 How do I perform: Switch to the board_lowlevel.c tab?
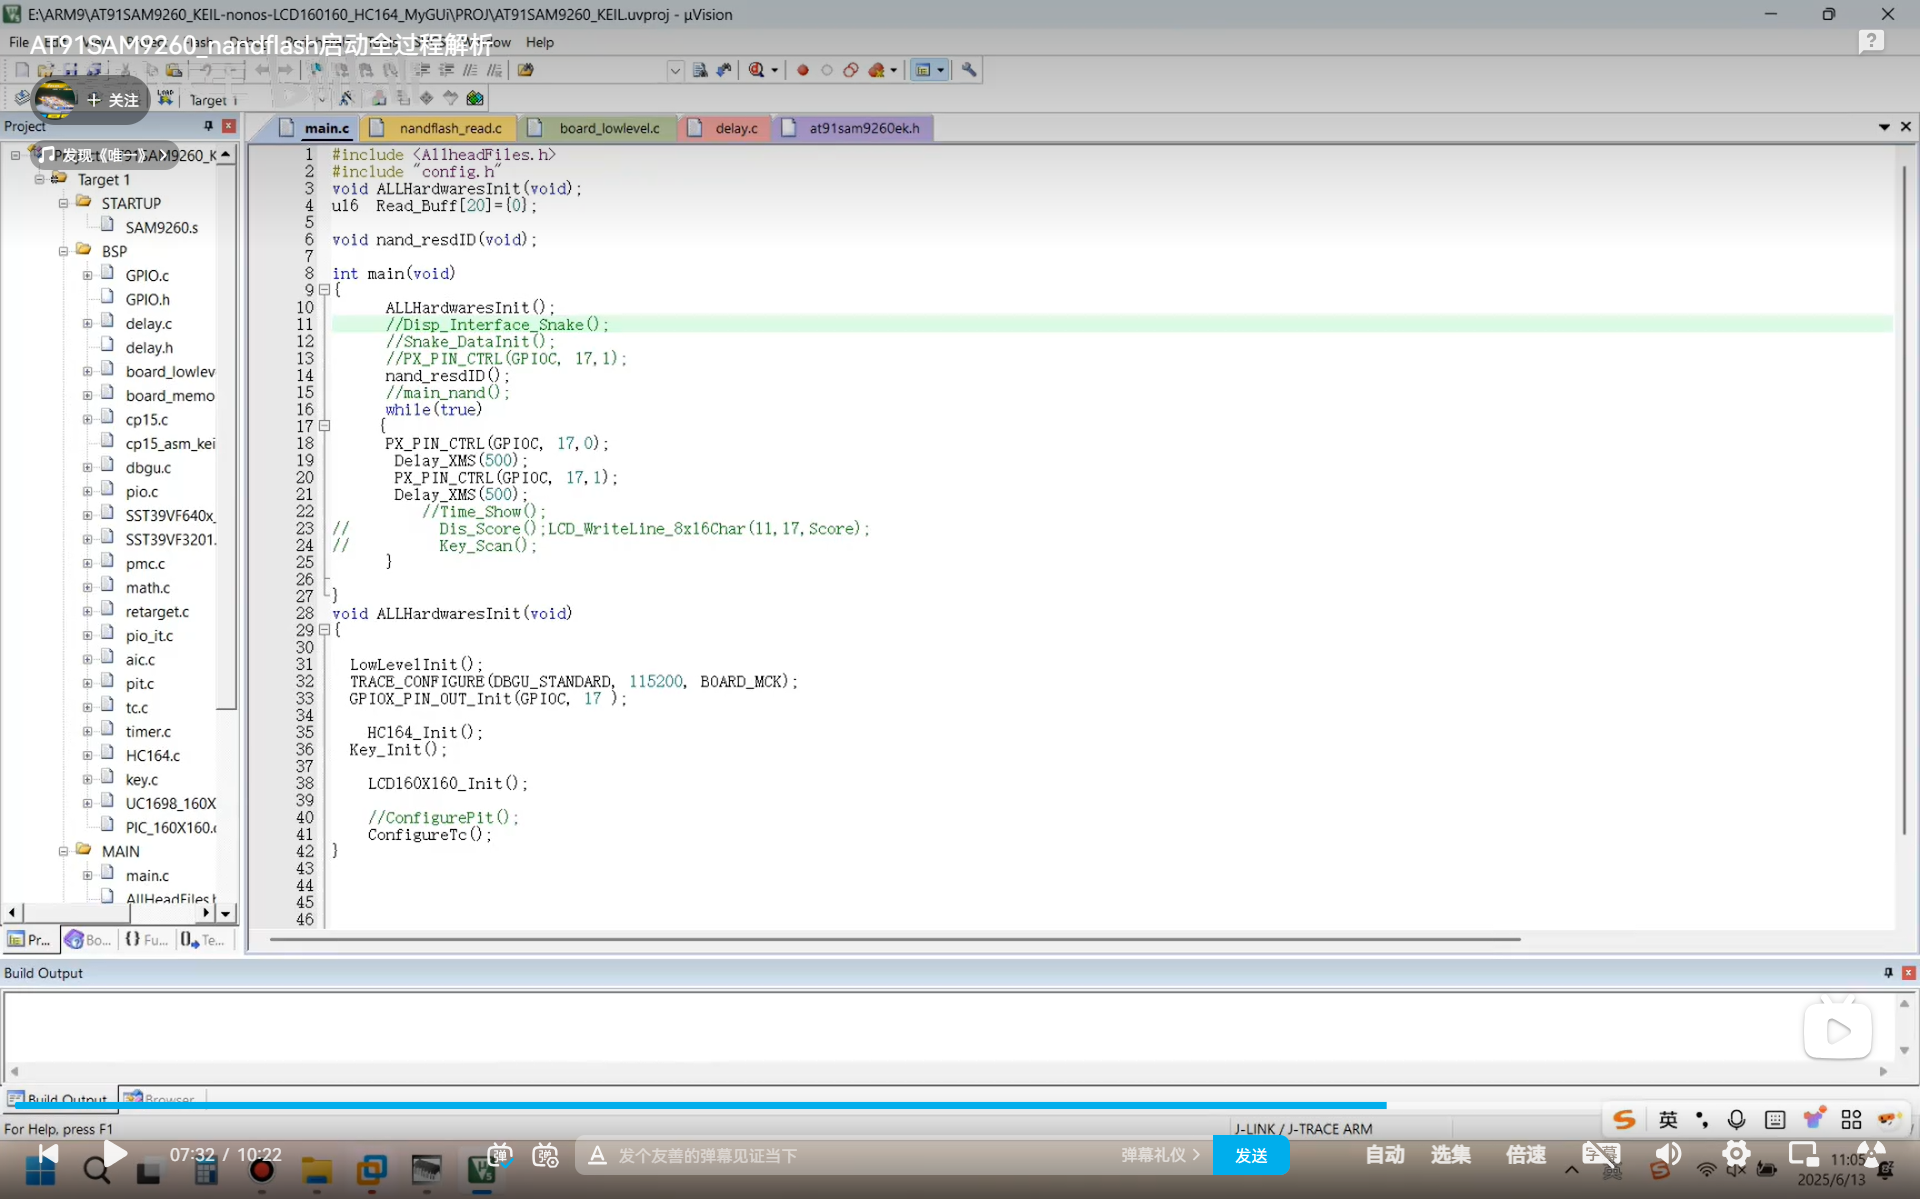(597, 128)
